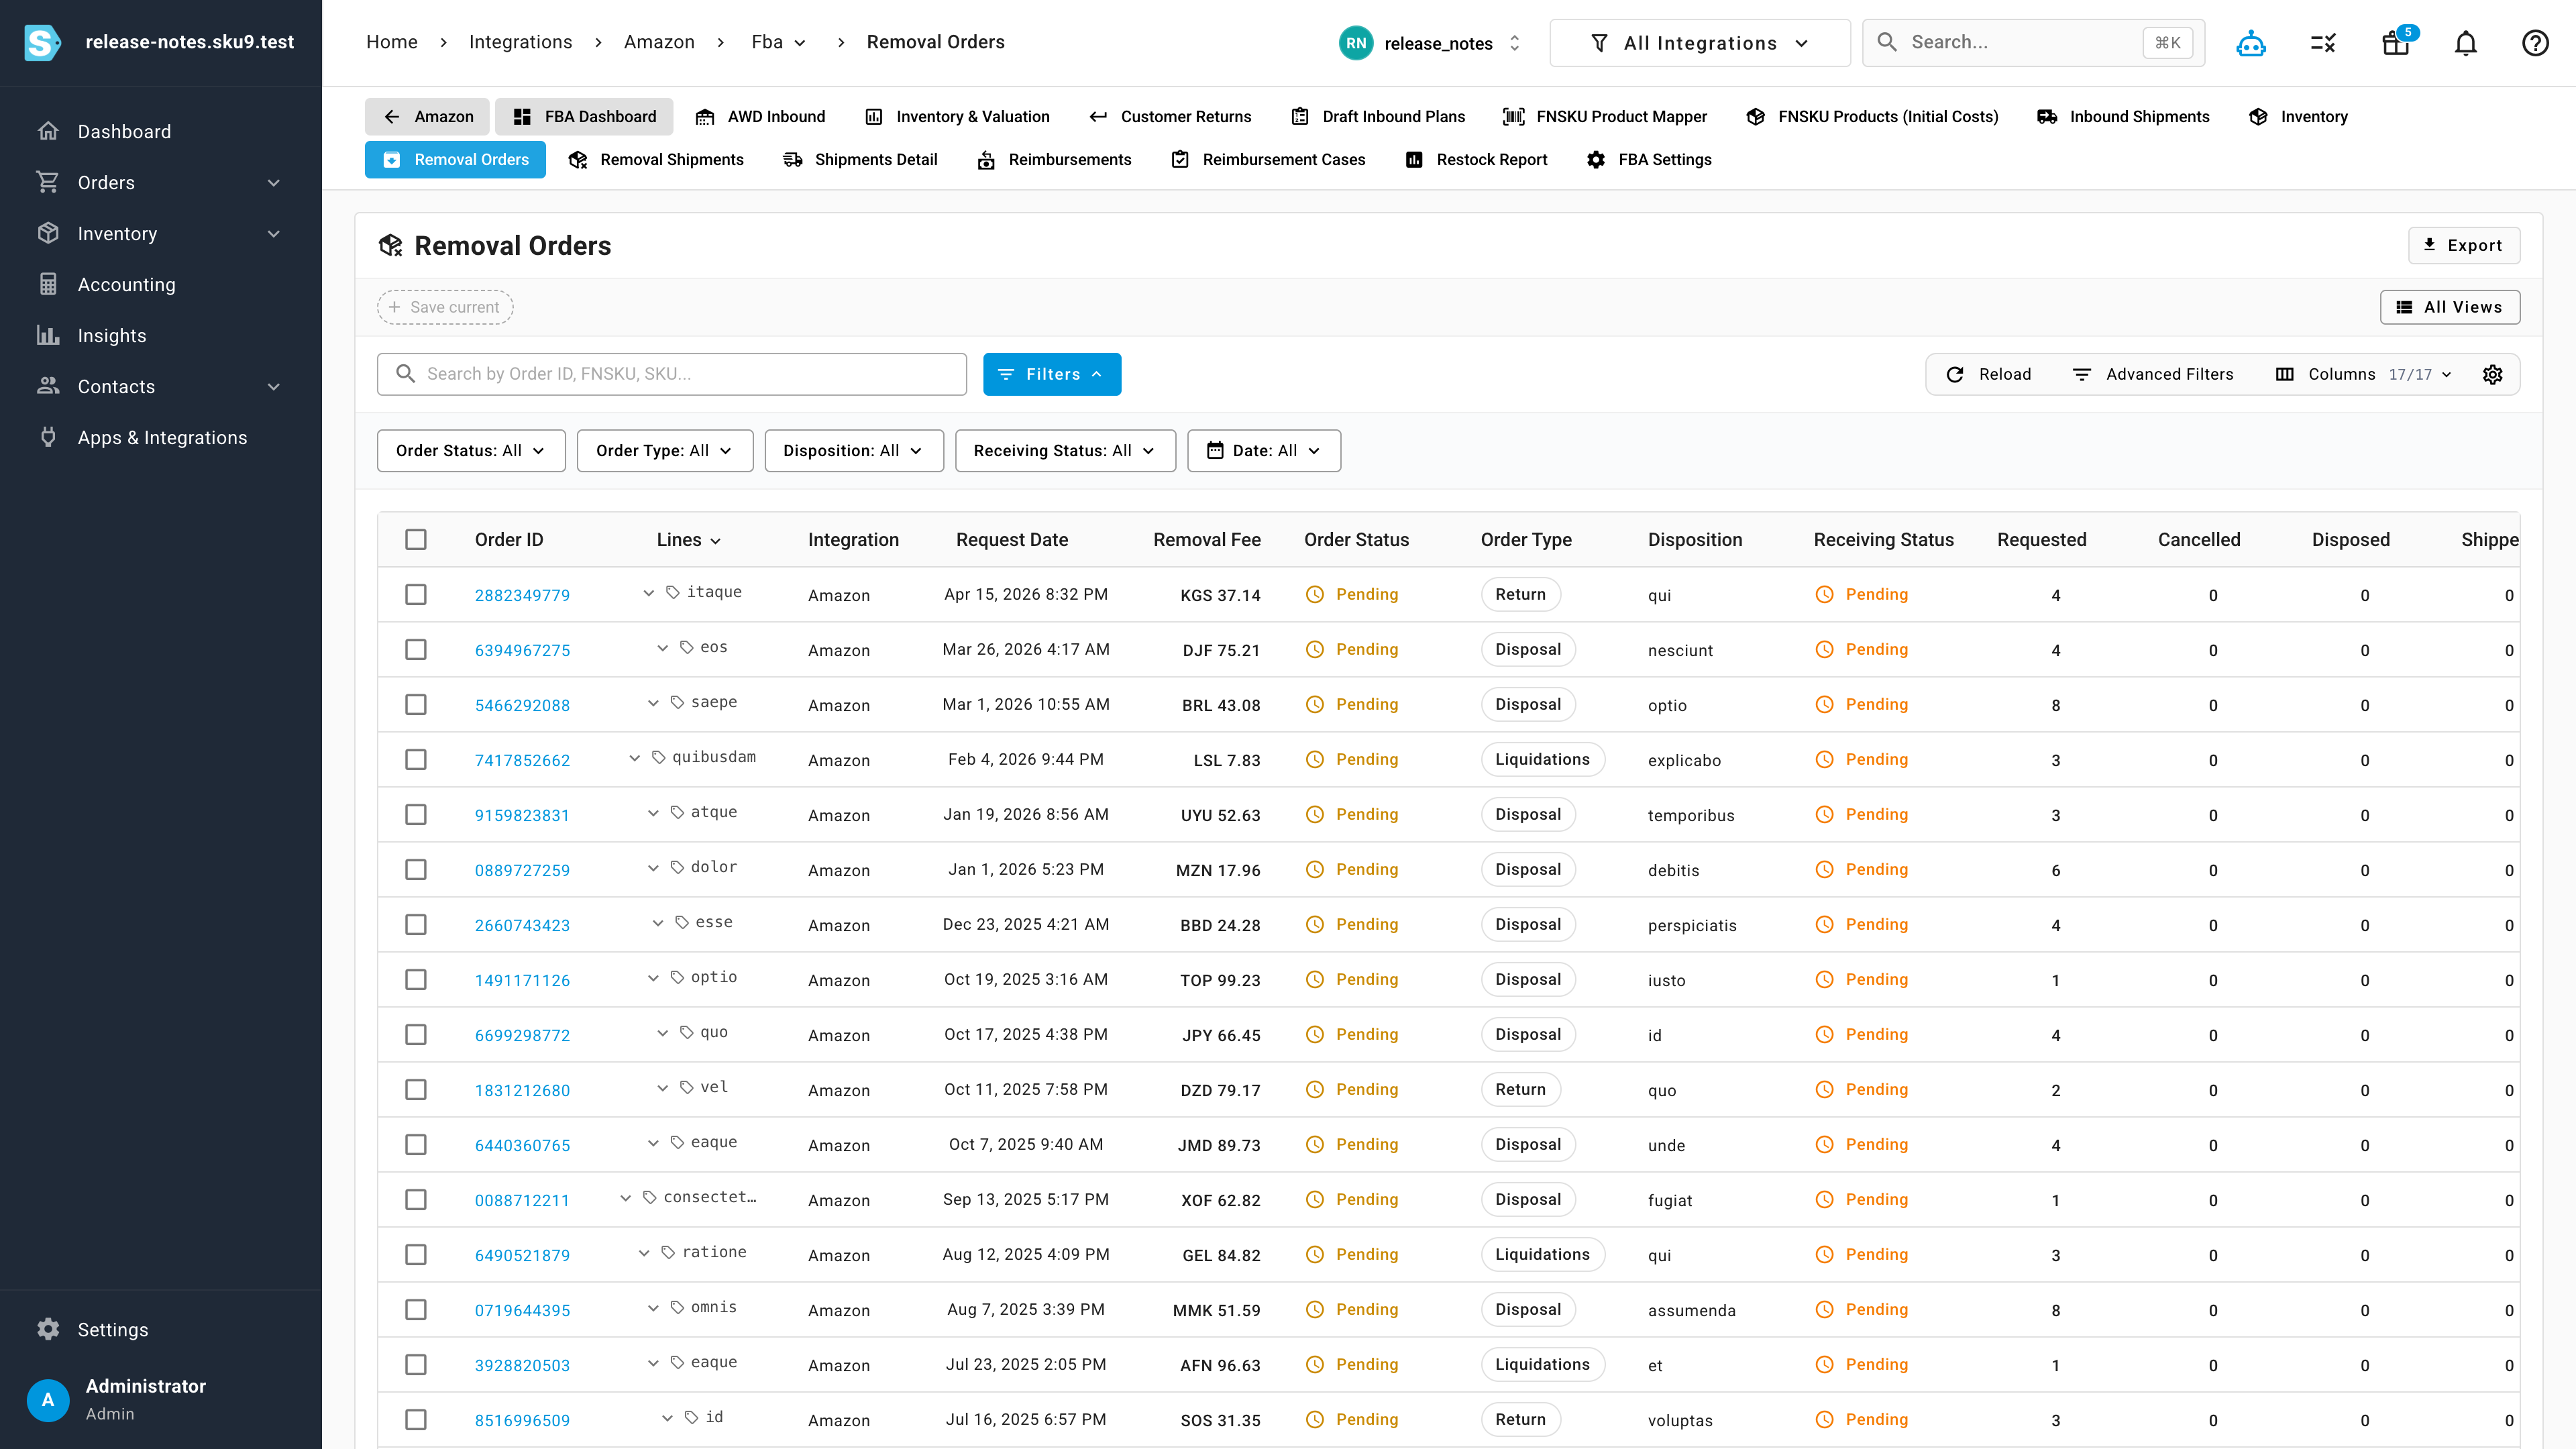Viewport: 2576px width, 1449px height.
Task: Check the box for order 3928820503
Action: point(416,1364)
